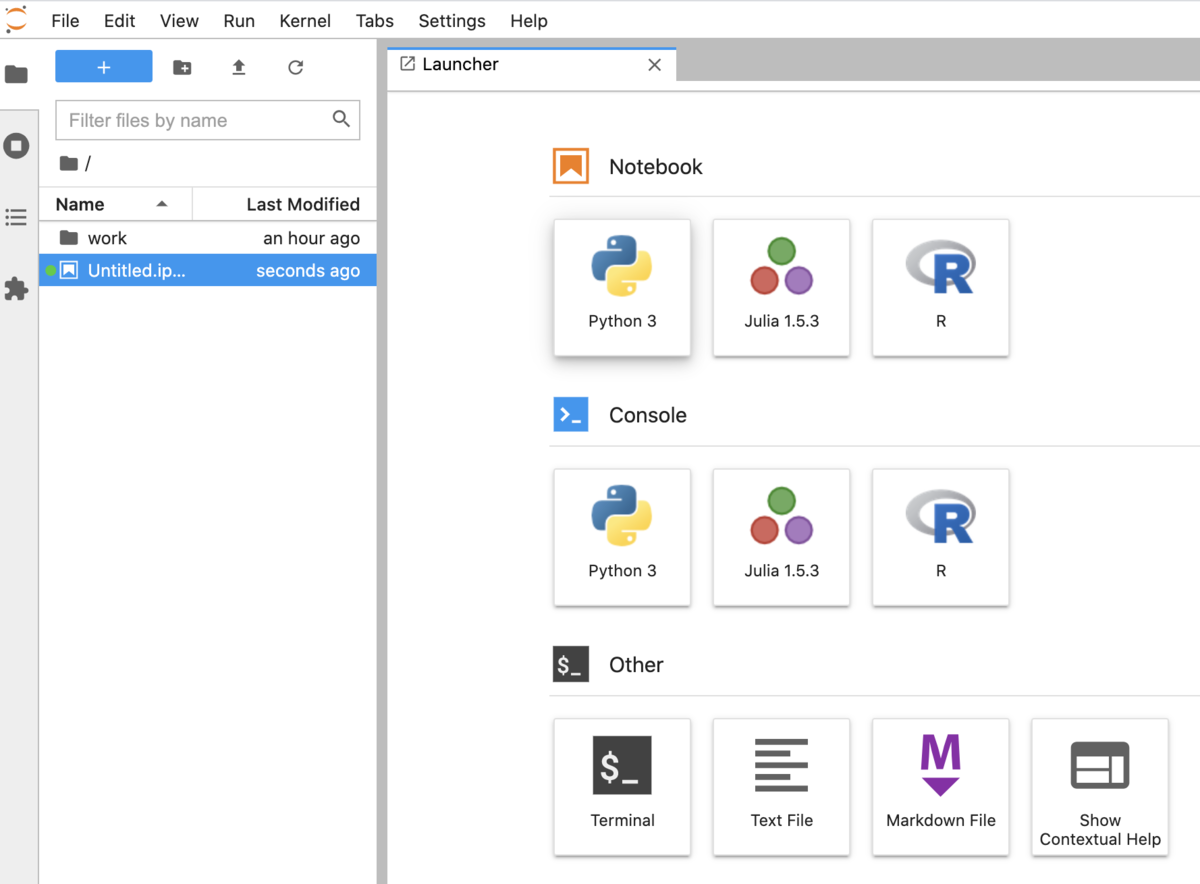Screen dimensions: 1200x884
Task: Click the Upload Files icon
Action: (238, 67)
